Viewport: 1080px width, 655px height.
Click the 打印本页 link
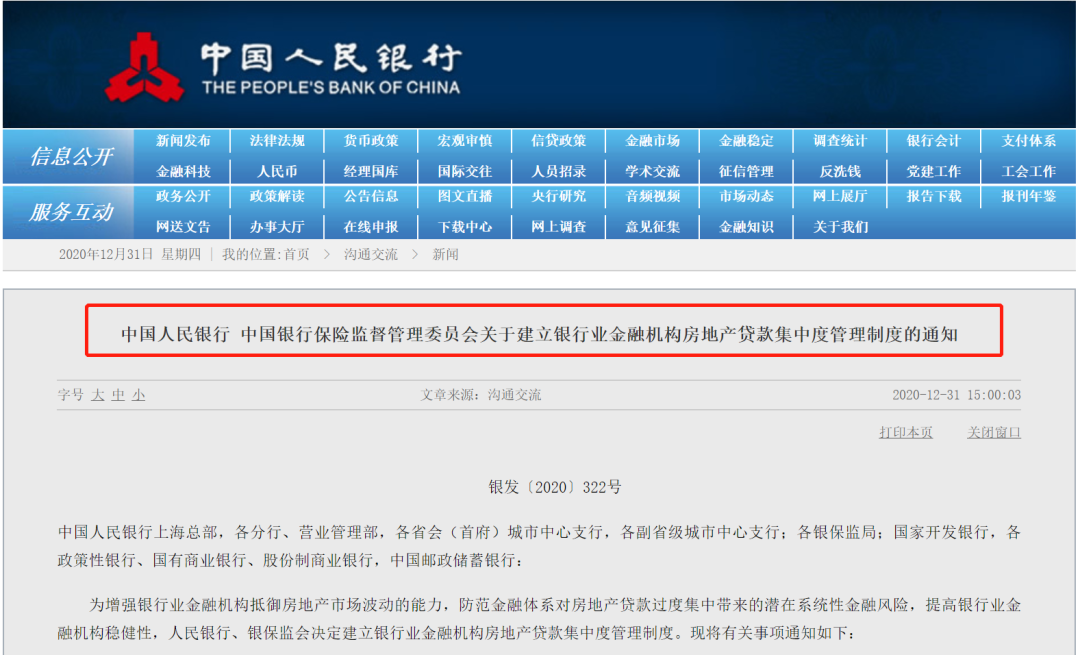(906, 433)
